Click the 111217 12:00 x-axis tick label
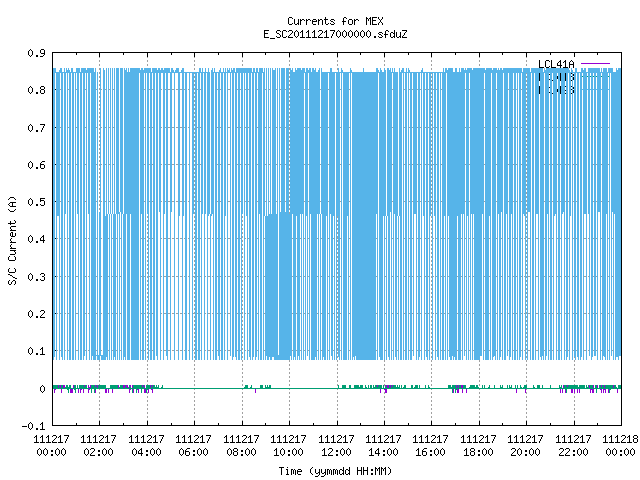 click(336, 446)
